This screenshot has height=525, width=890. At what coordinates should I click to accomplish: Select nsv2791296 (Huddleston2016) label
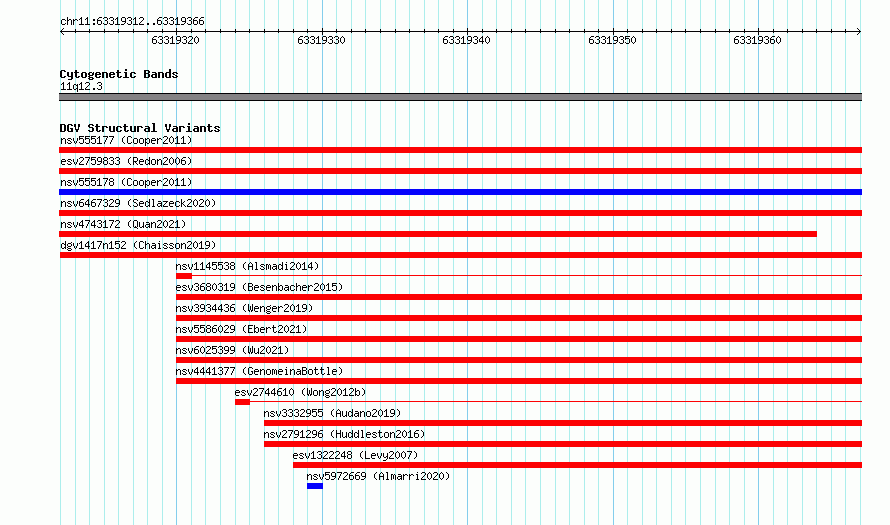tap(344, 434)
